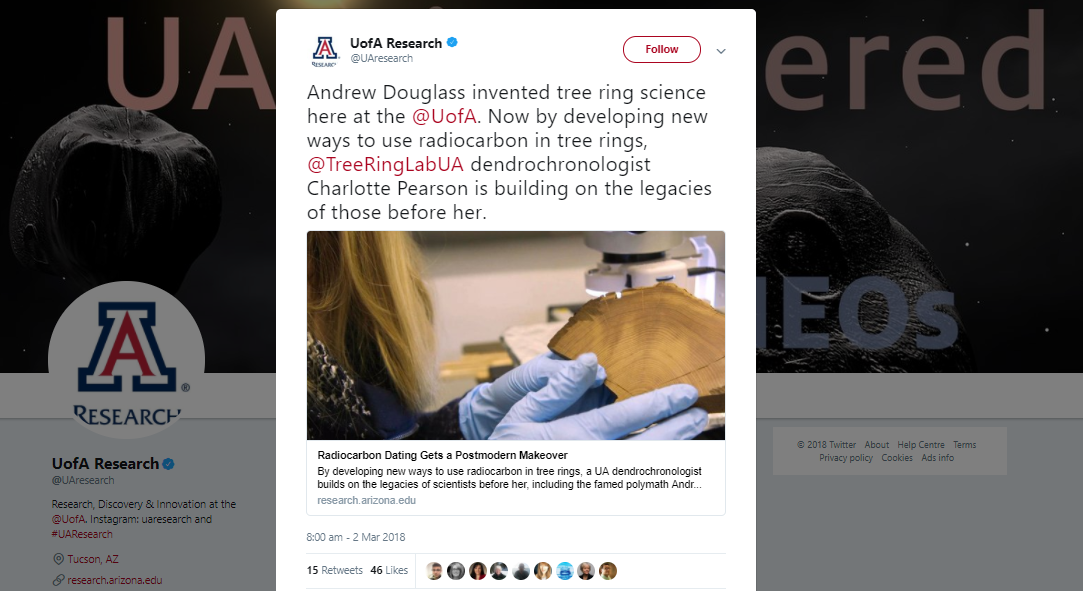Click the last liker avatar in the row
This screenshot has height=591, width=1083.
[608, 571]
